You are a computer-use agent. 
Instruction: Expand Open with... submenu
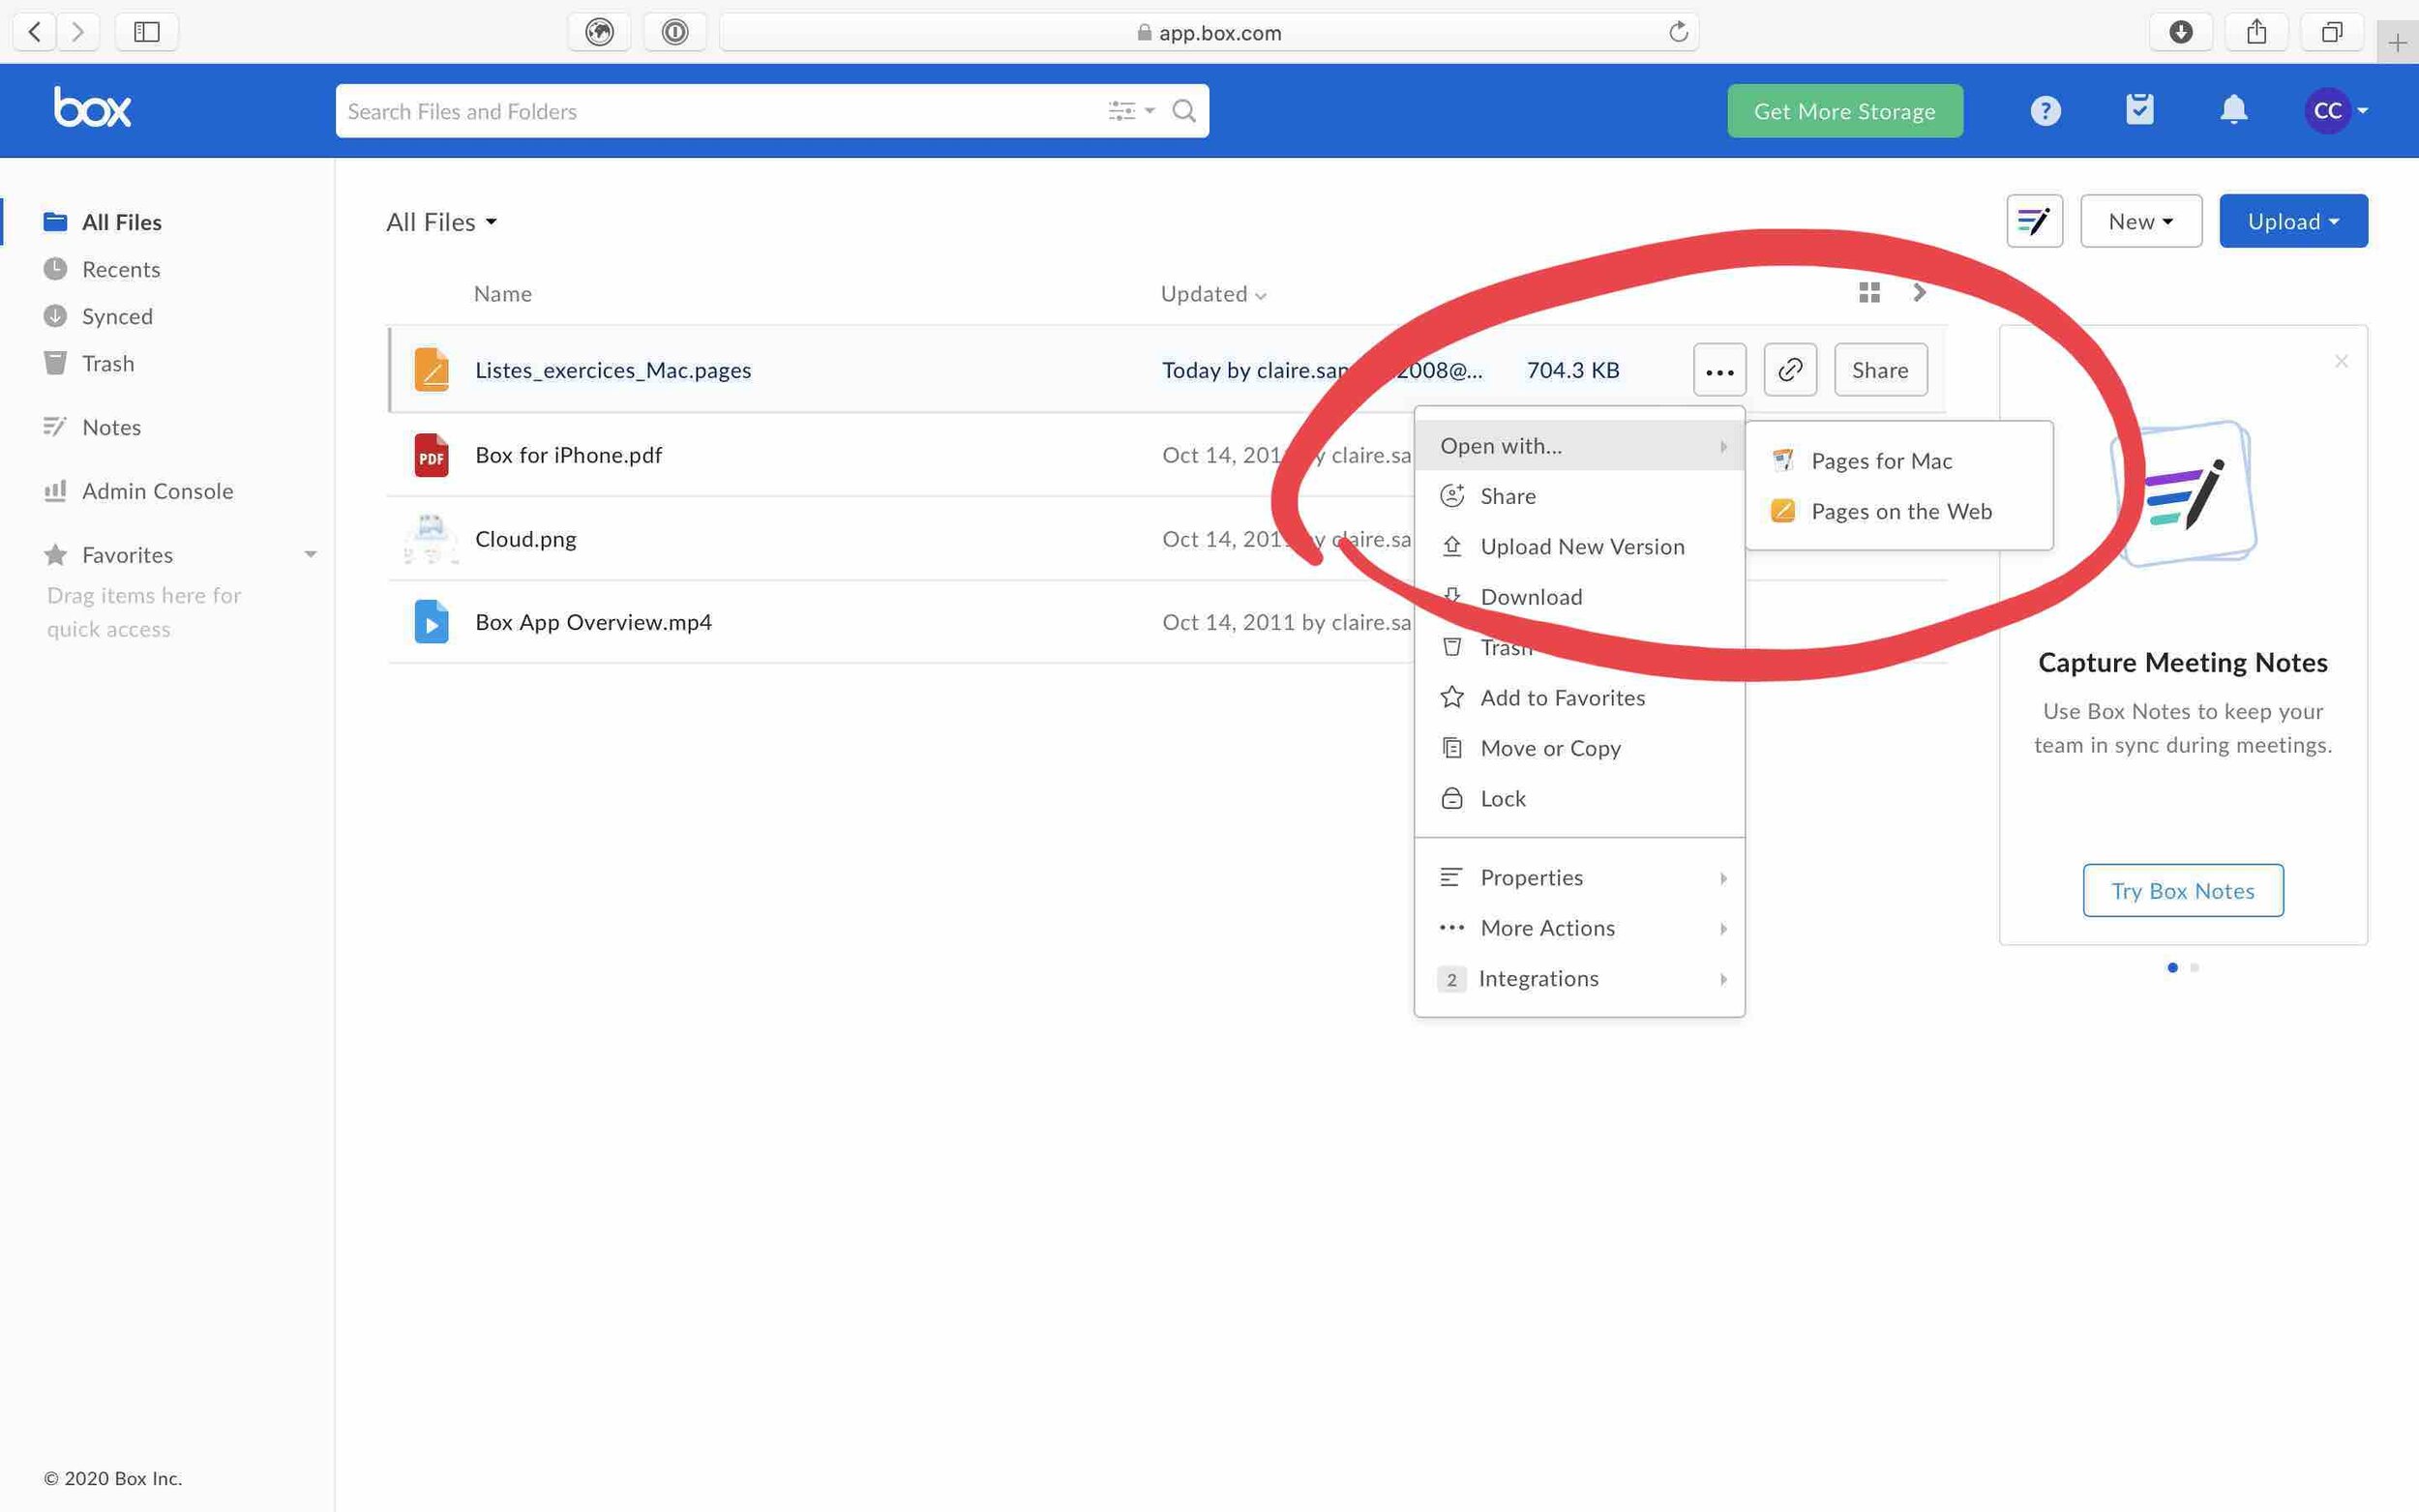[1579, 446]
